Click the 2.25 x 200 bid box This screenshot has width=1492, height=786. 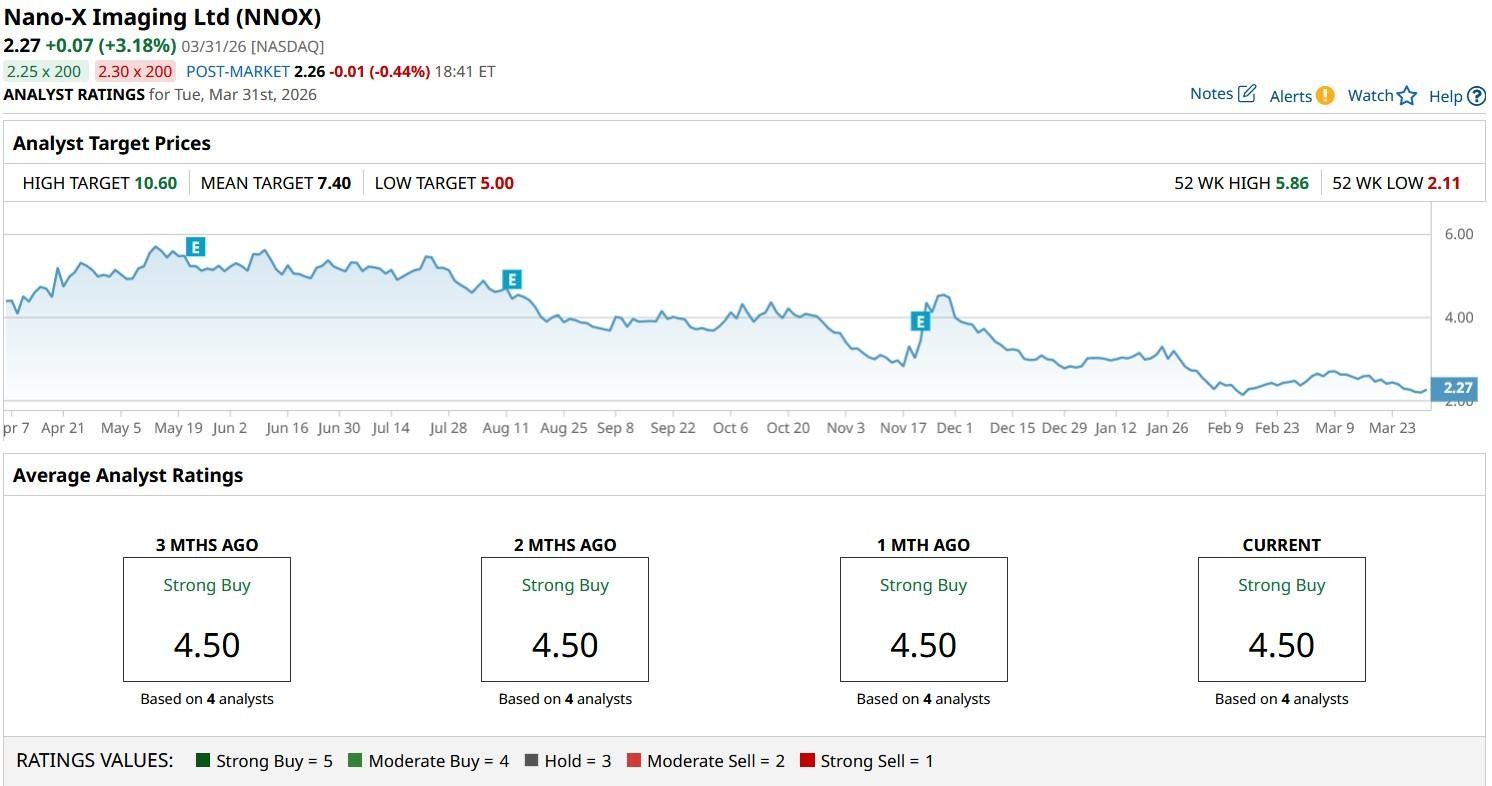pyautogui.click(x=44, y=71)
